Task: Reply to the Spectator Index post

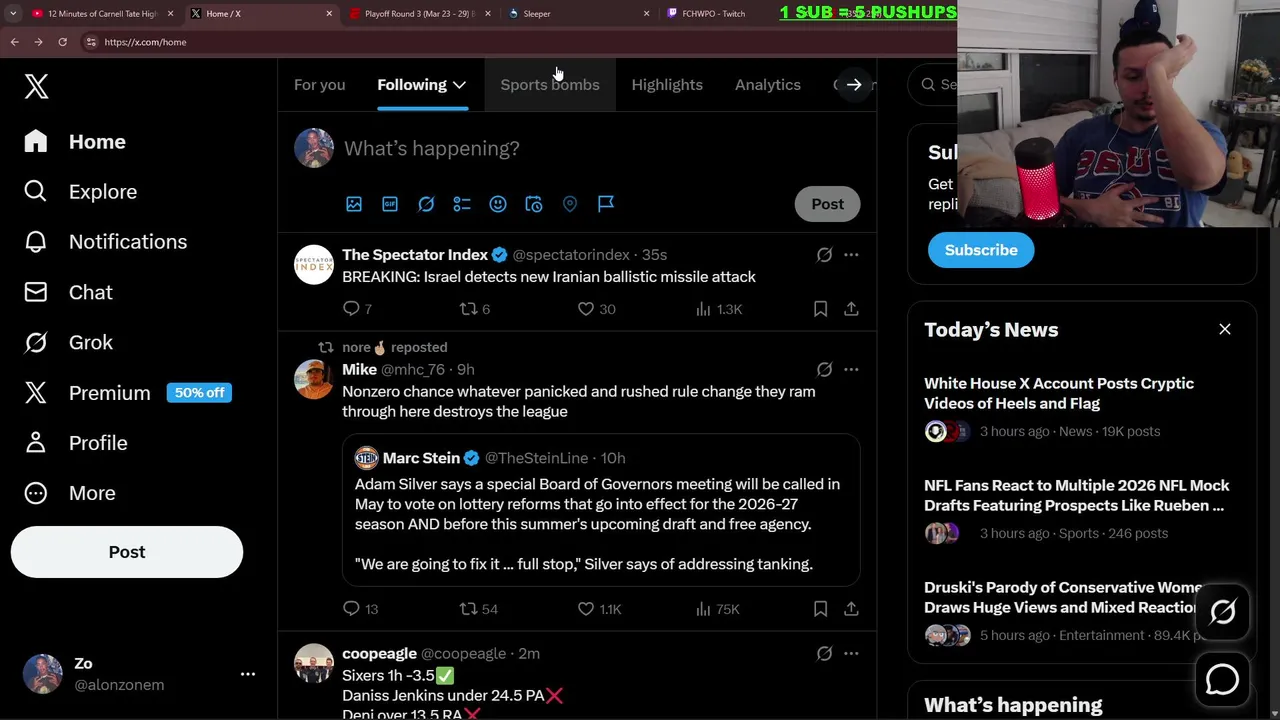Action: pyautogui.click(x=357, y=309)
